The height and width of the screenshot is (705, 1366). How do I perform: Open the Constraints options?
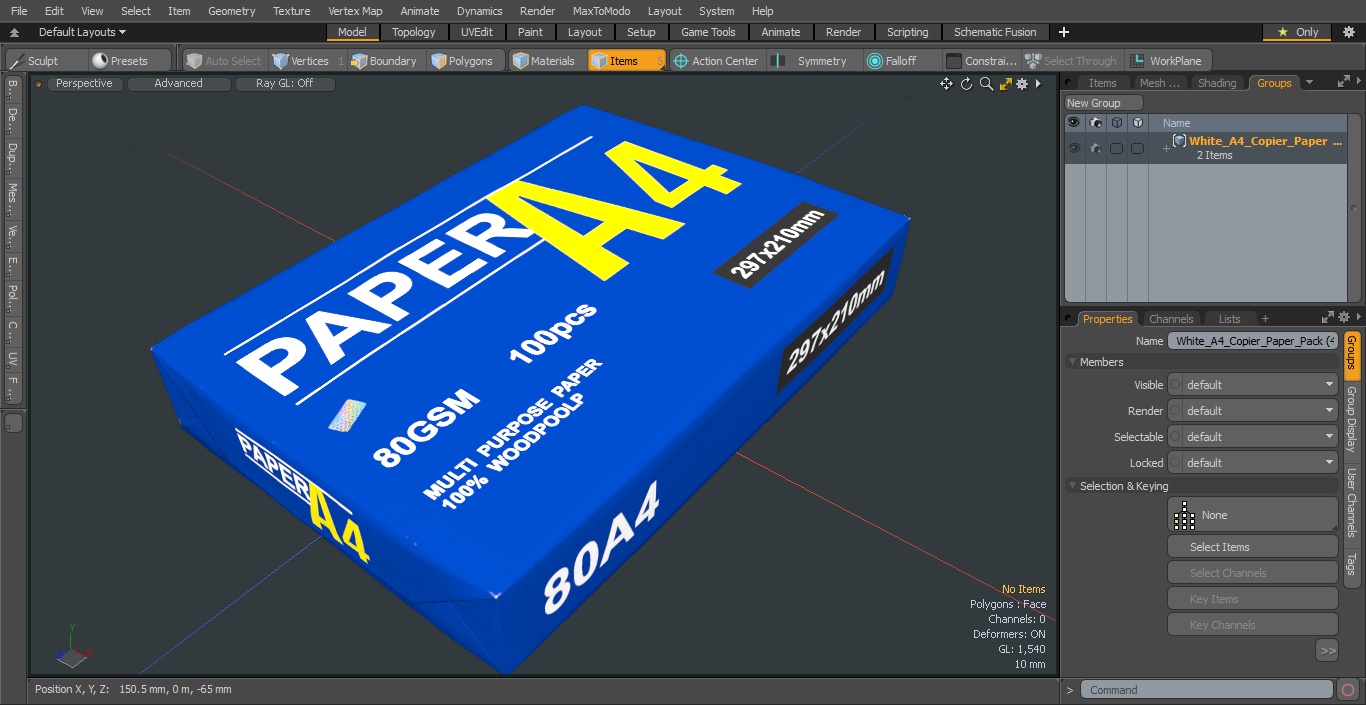point(982,61)
